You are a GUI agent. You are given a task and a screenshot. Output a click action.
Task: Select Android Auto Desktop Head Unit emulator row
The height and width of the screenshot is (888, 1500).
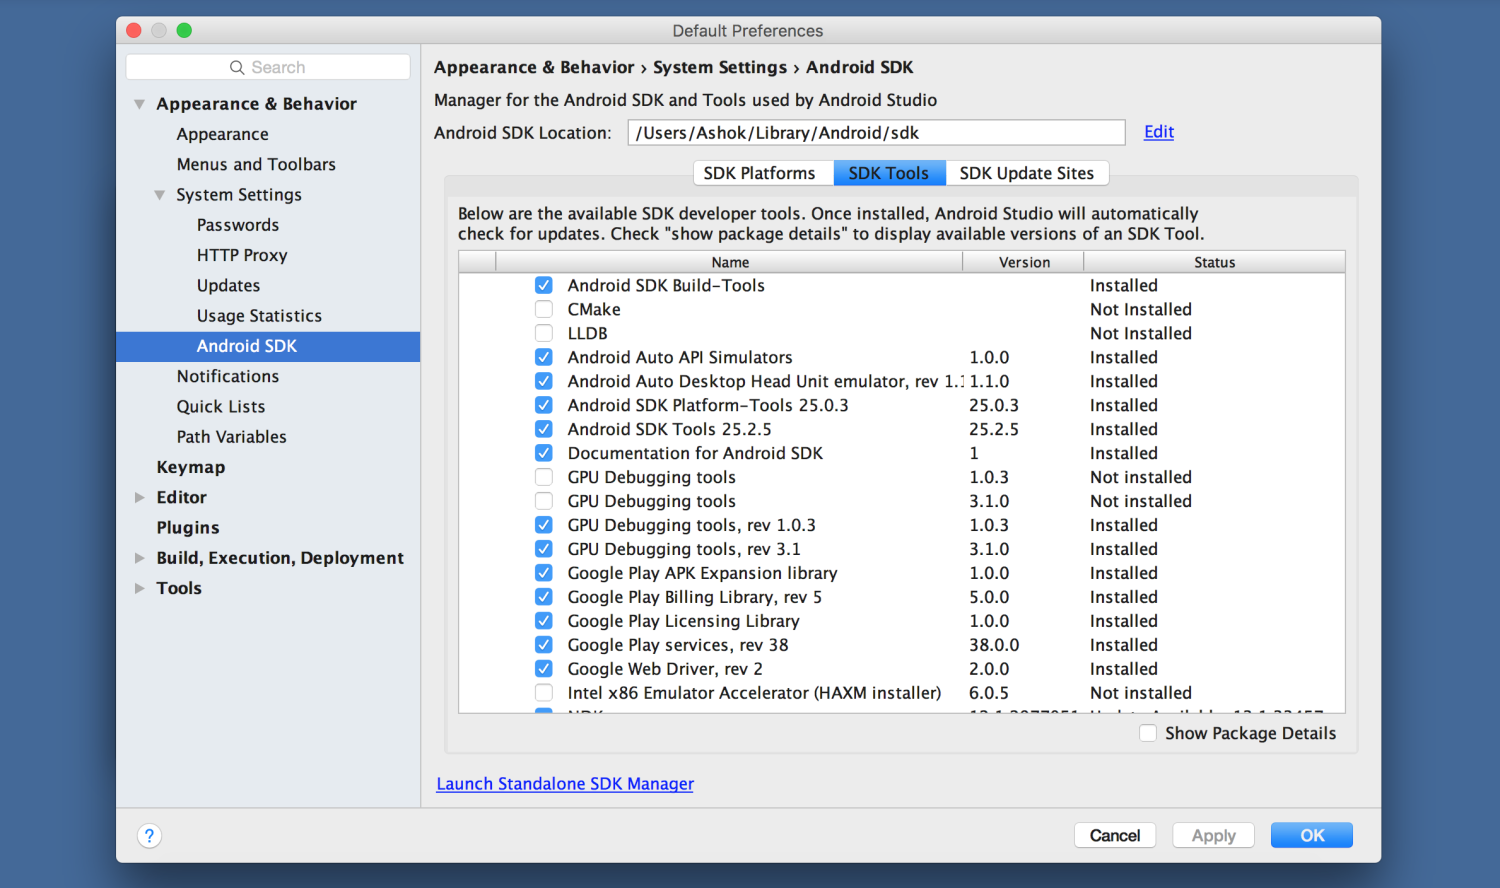tap(901, 381)
